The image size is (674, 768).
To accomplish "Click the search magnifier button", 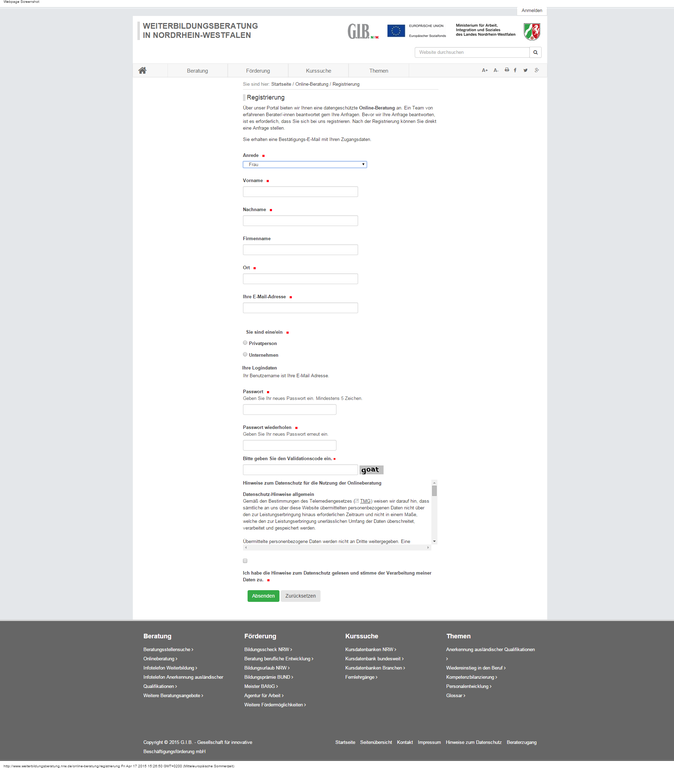I will [535, 52].
